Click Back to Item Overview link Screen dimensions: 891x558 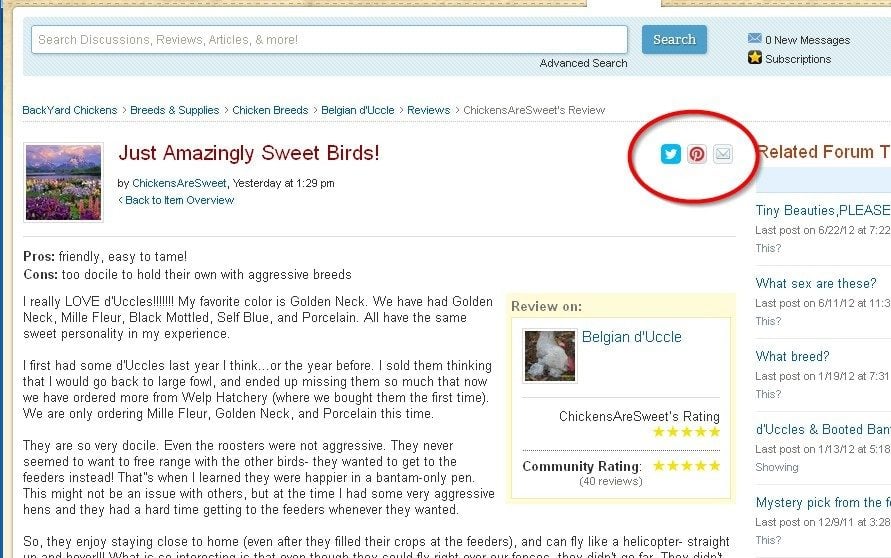[176, 200]
